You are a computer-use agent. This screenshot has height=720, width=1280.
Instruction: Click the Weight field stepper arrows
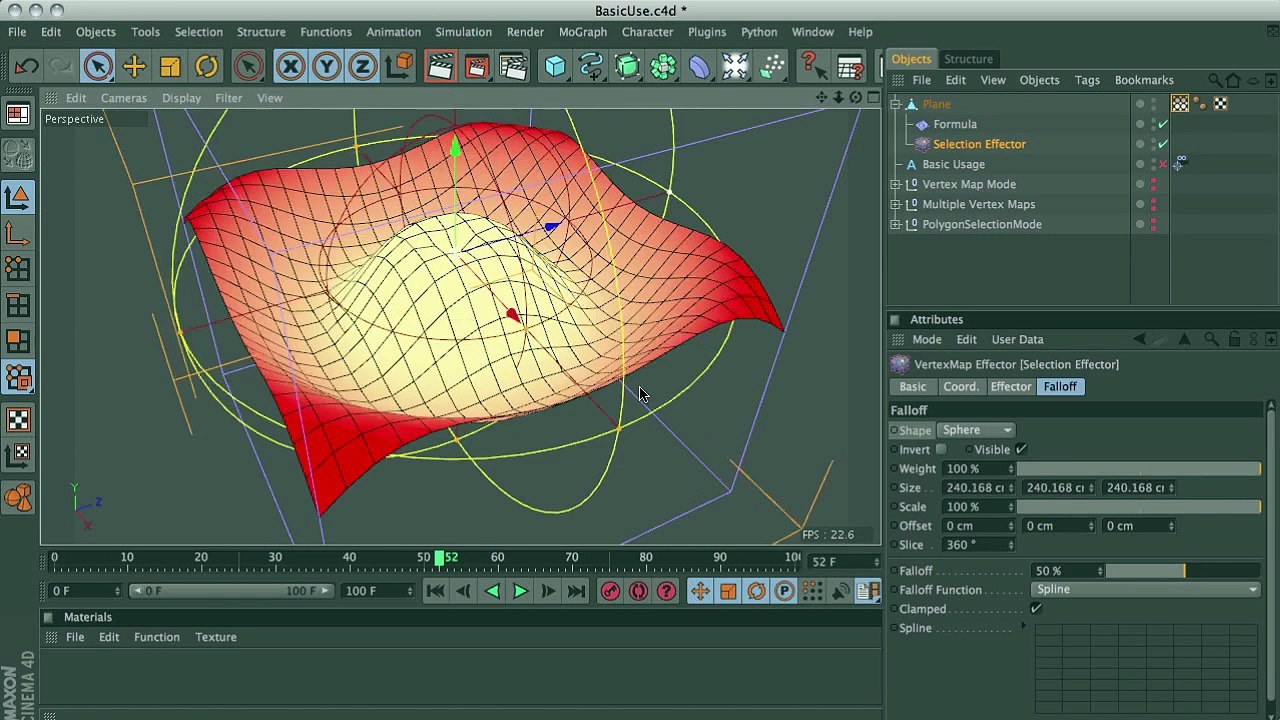(x=1011, y=469)
